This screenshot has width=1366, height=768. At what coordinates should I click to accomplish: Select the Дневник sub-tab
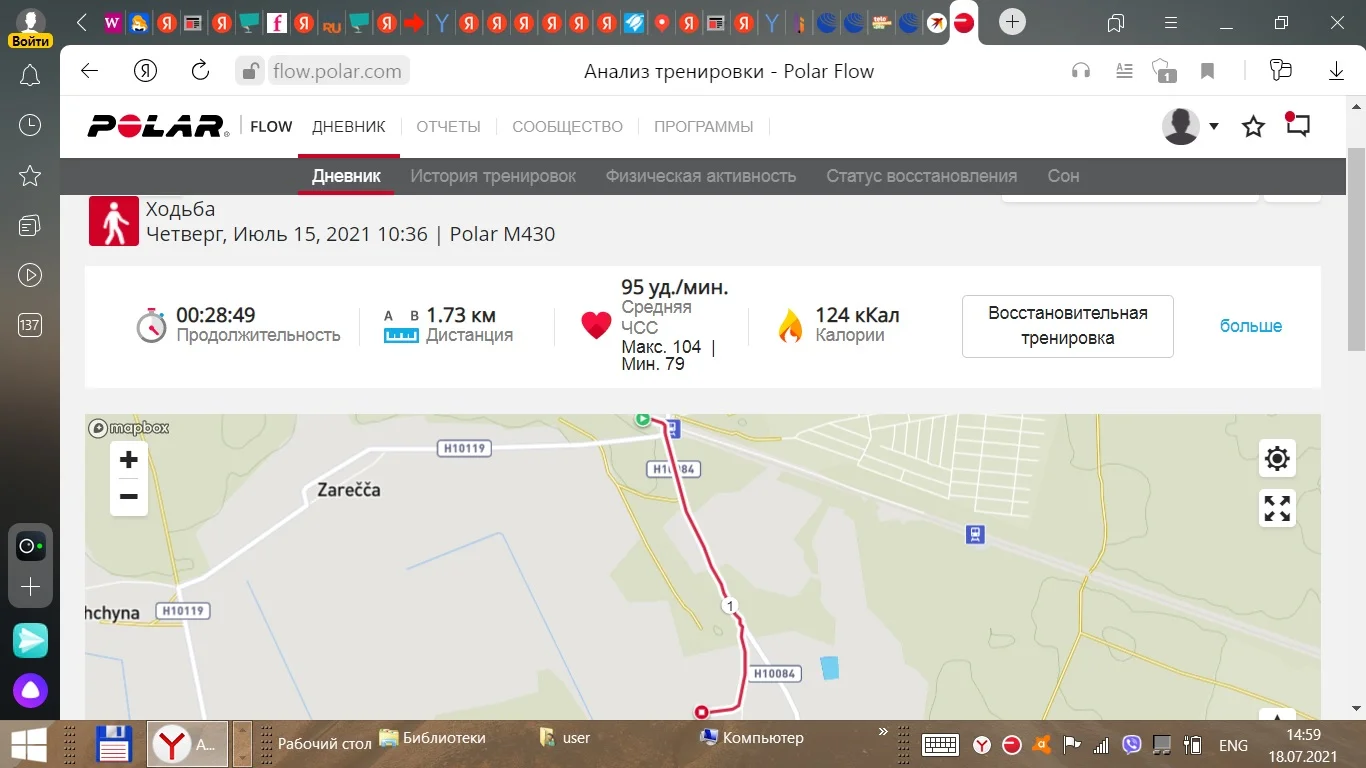click(346, 176)
